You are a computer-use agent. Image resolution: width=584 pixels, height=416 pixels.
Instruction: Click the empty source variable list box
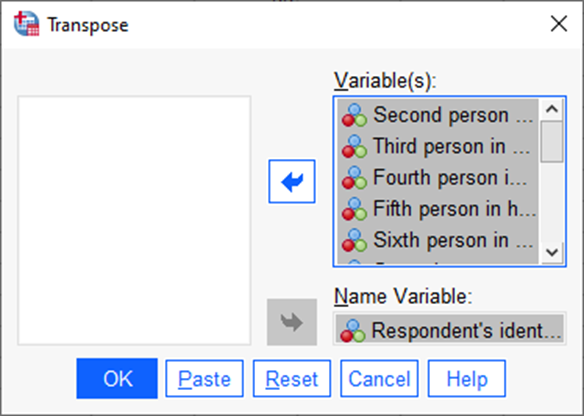(x=134, y=220)
